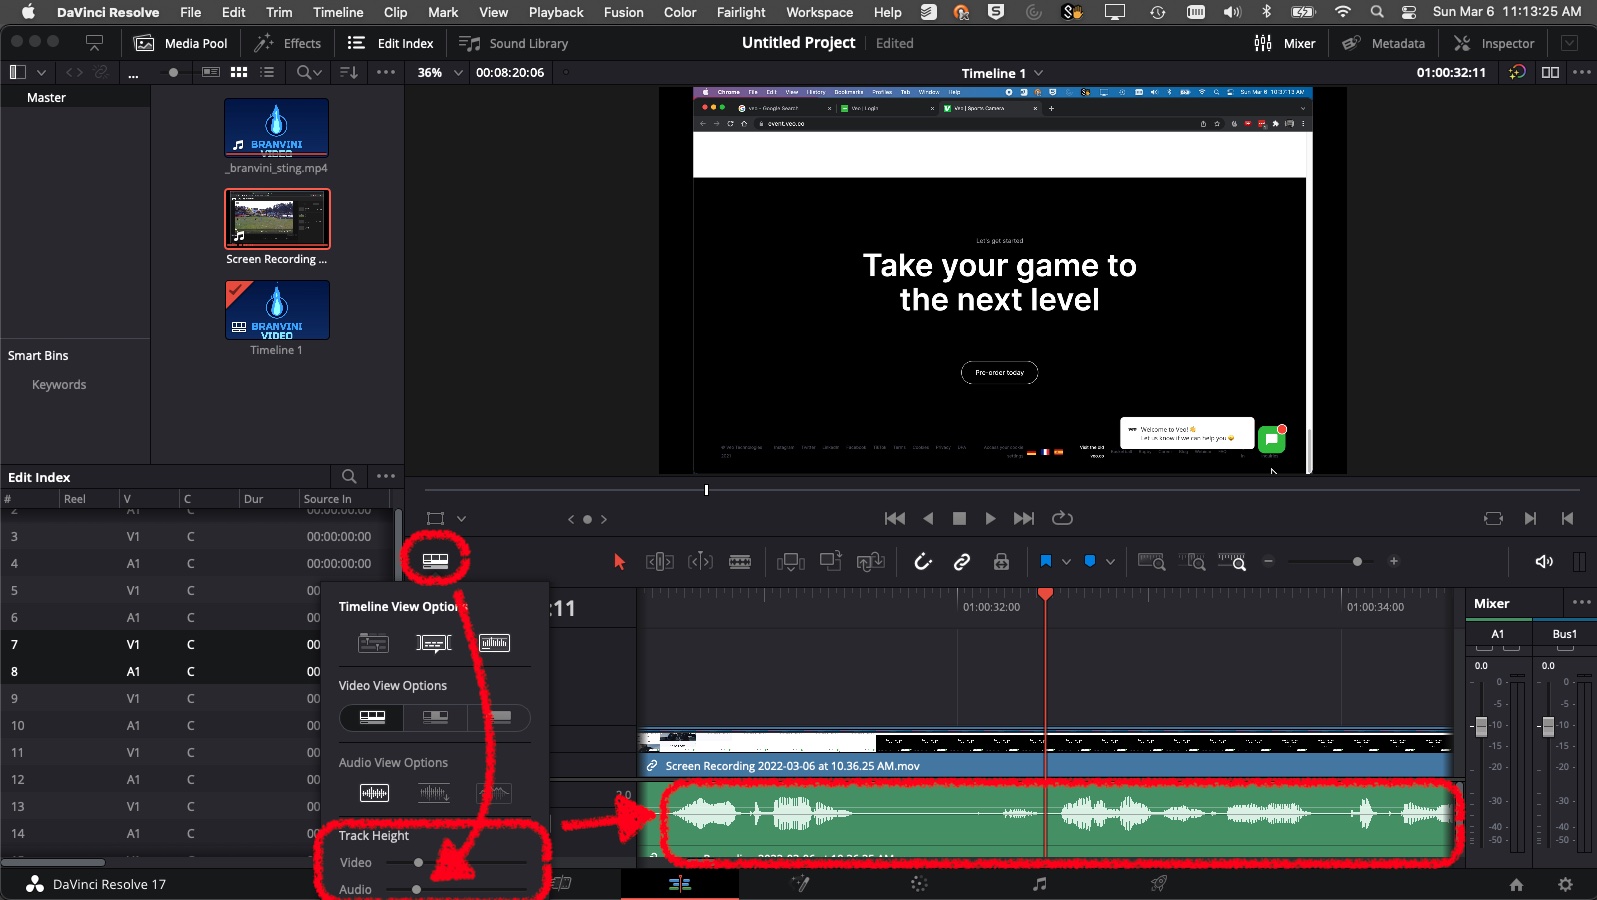
Task: Mute audio with speaker icon
Action: (x=1544, y=562)
